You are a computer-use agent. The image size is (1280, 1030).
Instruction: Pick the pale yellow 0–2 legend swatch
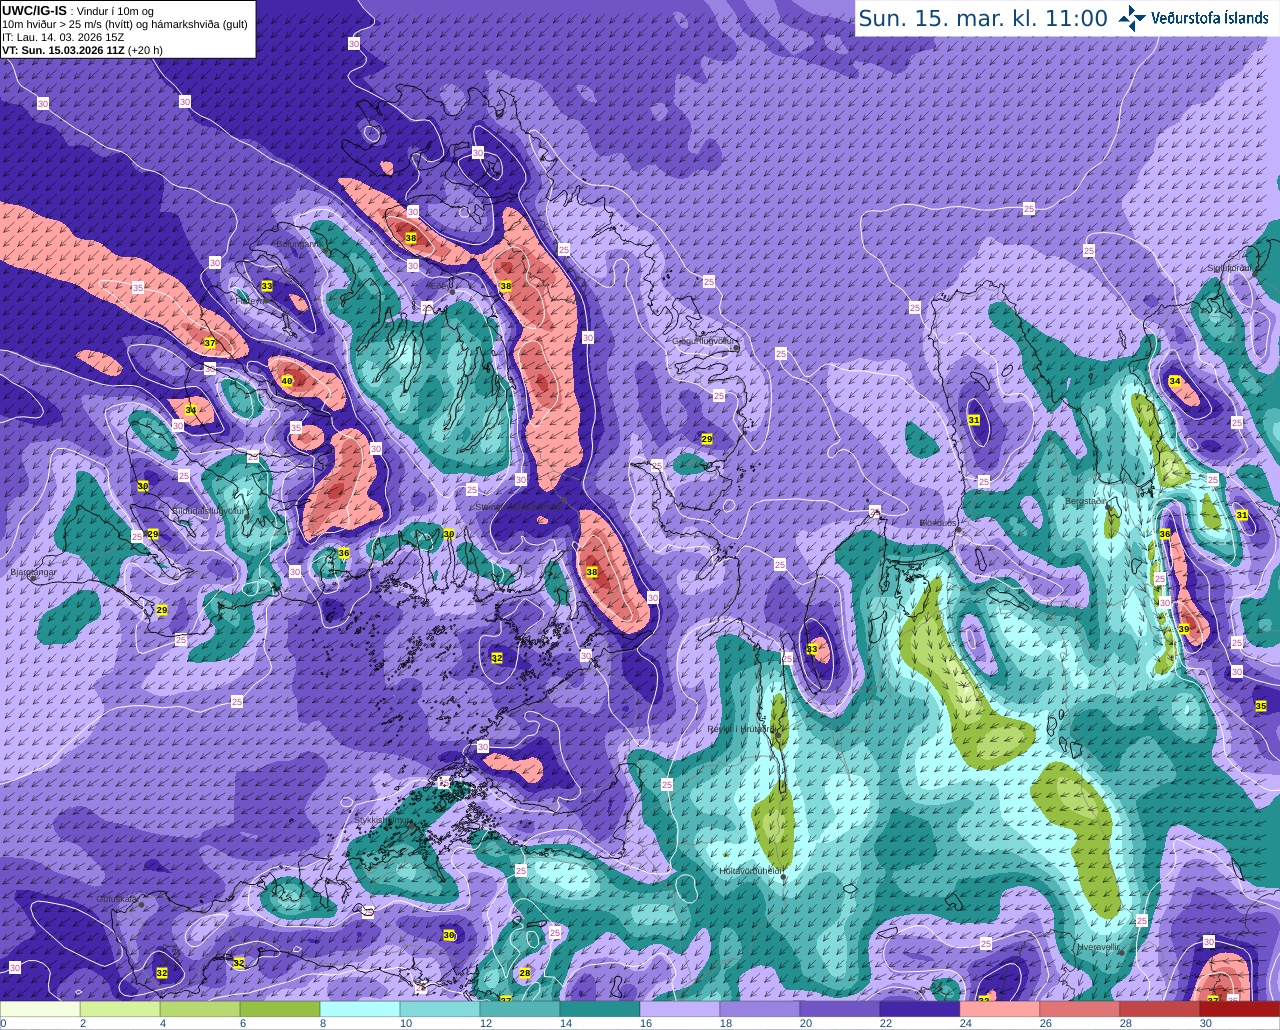(40, 1009)
